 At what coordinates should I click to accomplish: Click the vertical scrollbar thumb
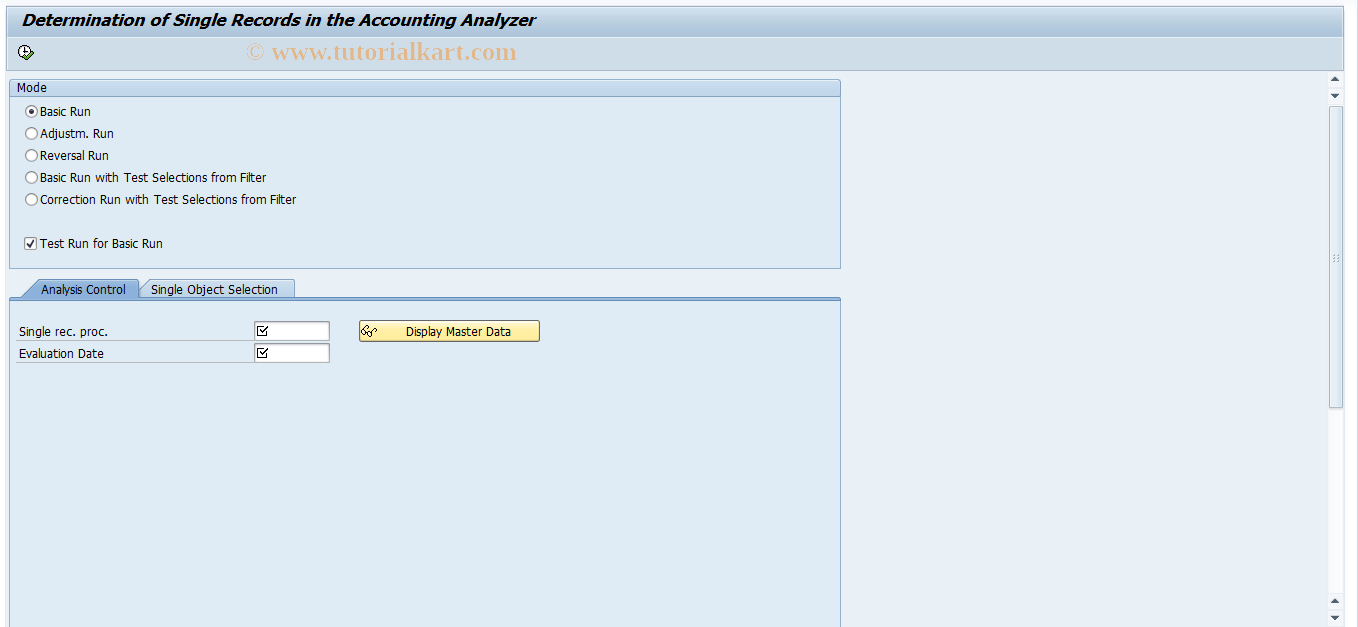click(x=1335, y=256)
